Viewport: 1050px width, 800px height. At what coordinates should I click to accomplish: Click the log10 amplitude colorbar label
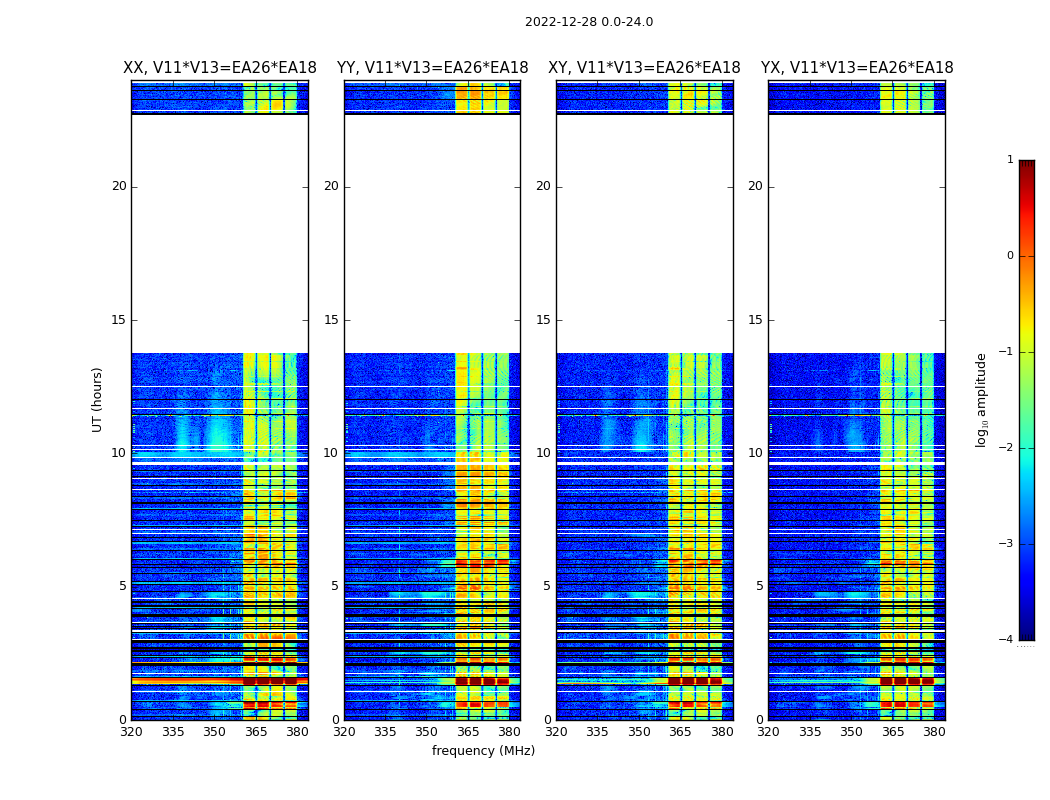coord(982,399)
